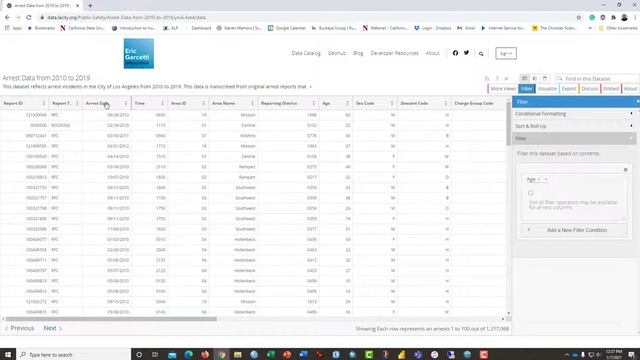
Task: Open the Google Calendar bookmark
Action: point(287,28)
